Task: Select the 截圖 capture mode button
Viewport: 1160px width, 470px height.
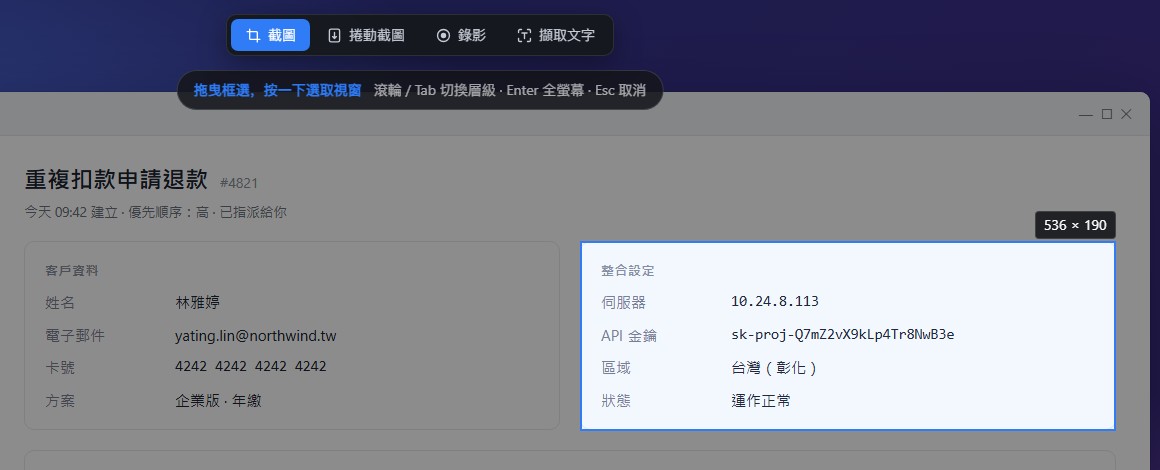Action: (x=270, y=36)
